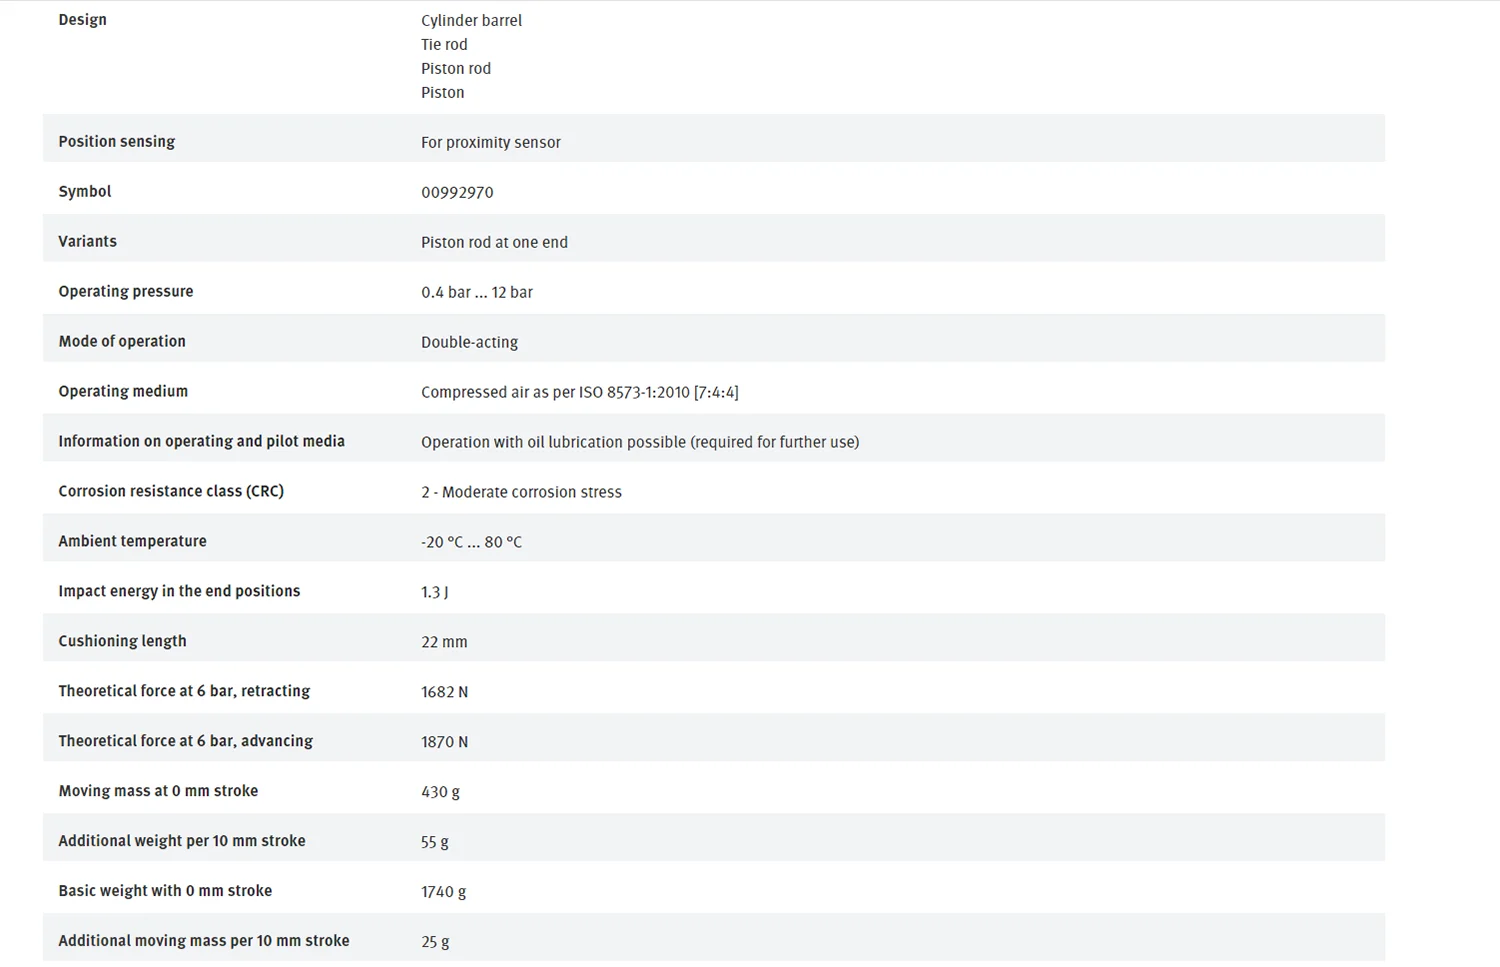Viewport: 1500px width, 967px height.
Task: Click the Ambient temperature value -20 °C ... 80 °C
Action: (x=471, y=542)
